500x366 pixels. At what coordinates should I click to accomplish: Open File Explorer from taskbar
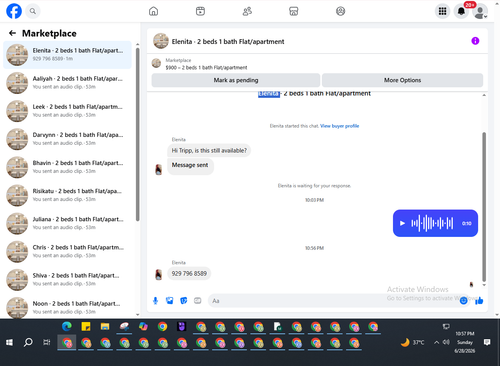pos(105,327)
